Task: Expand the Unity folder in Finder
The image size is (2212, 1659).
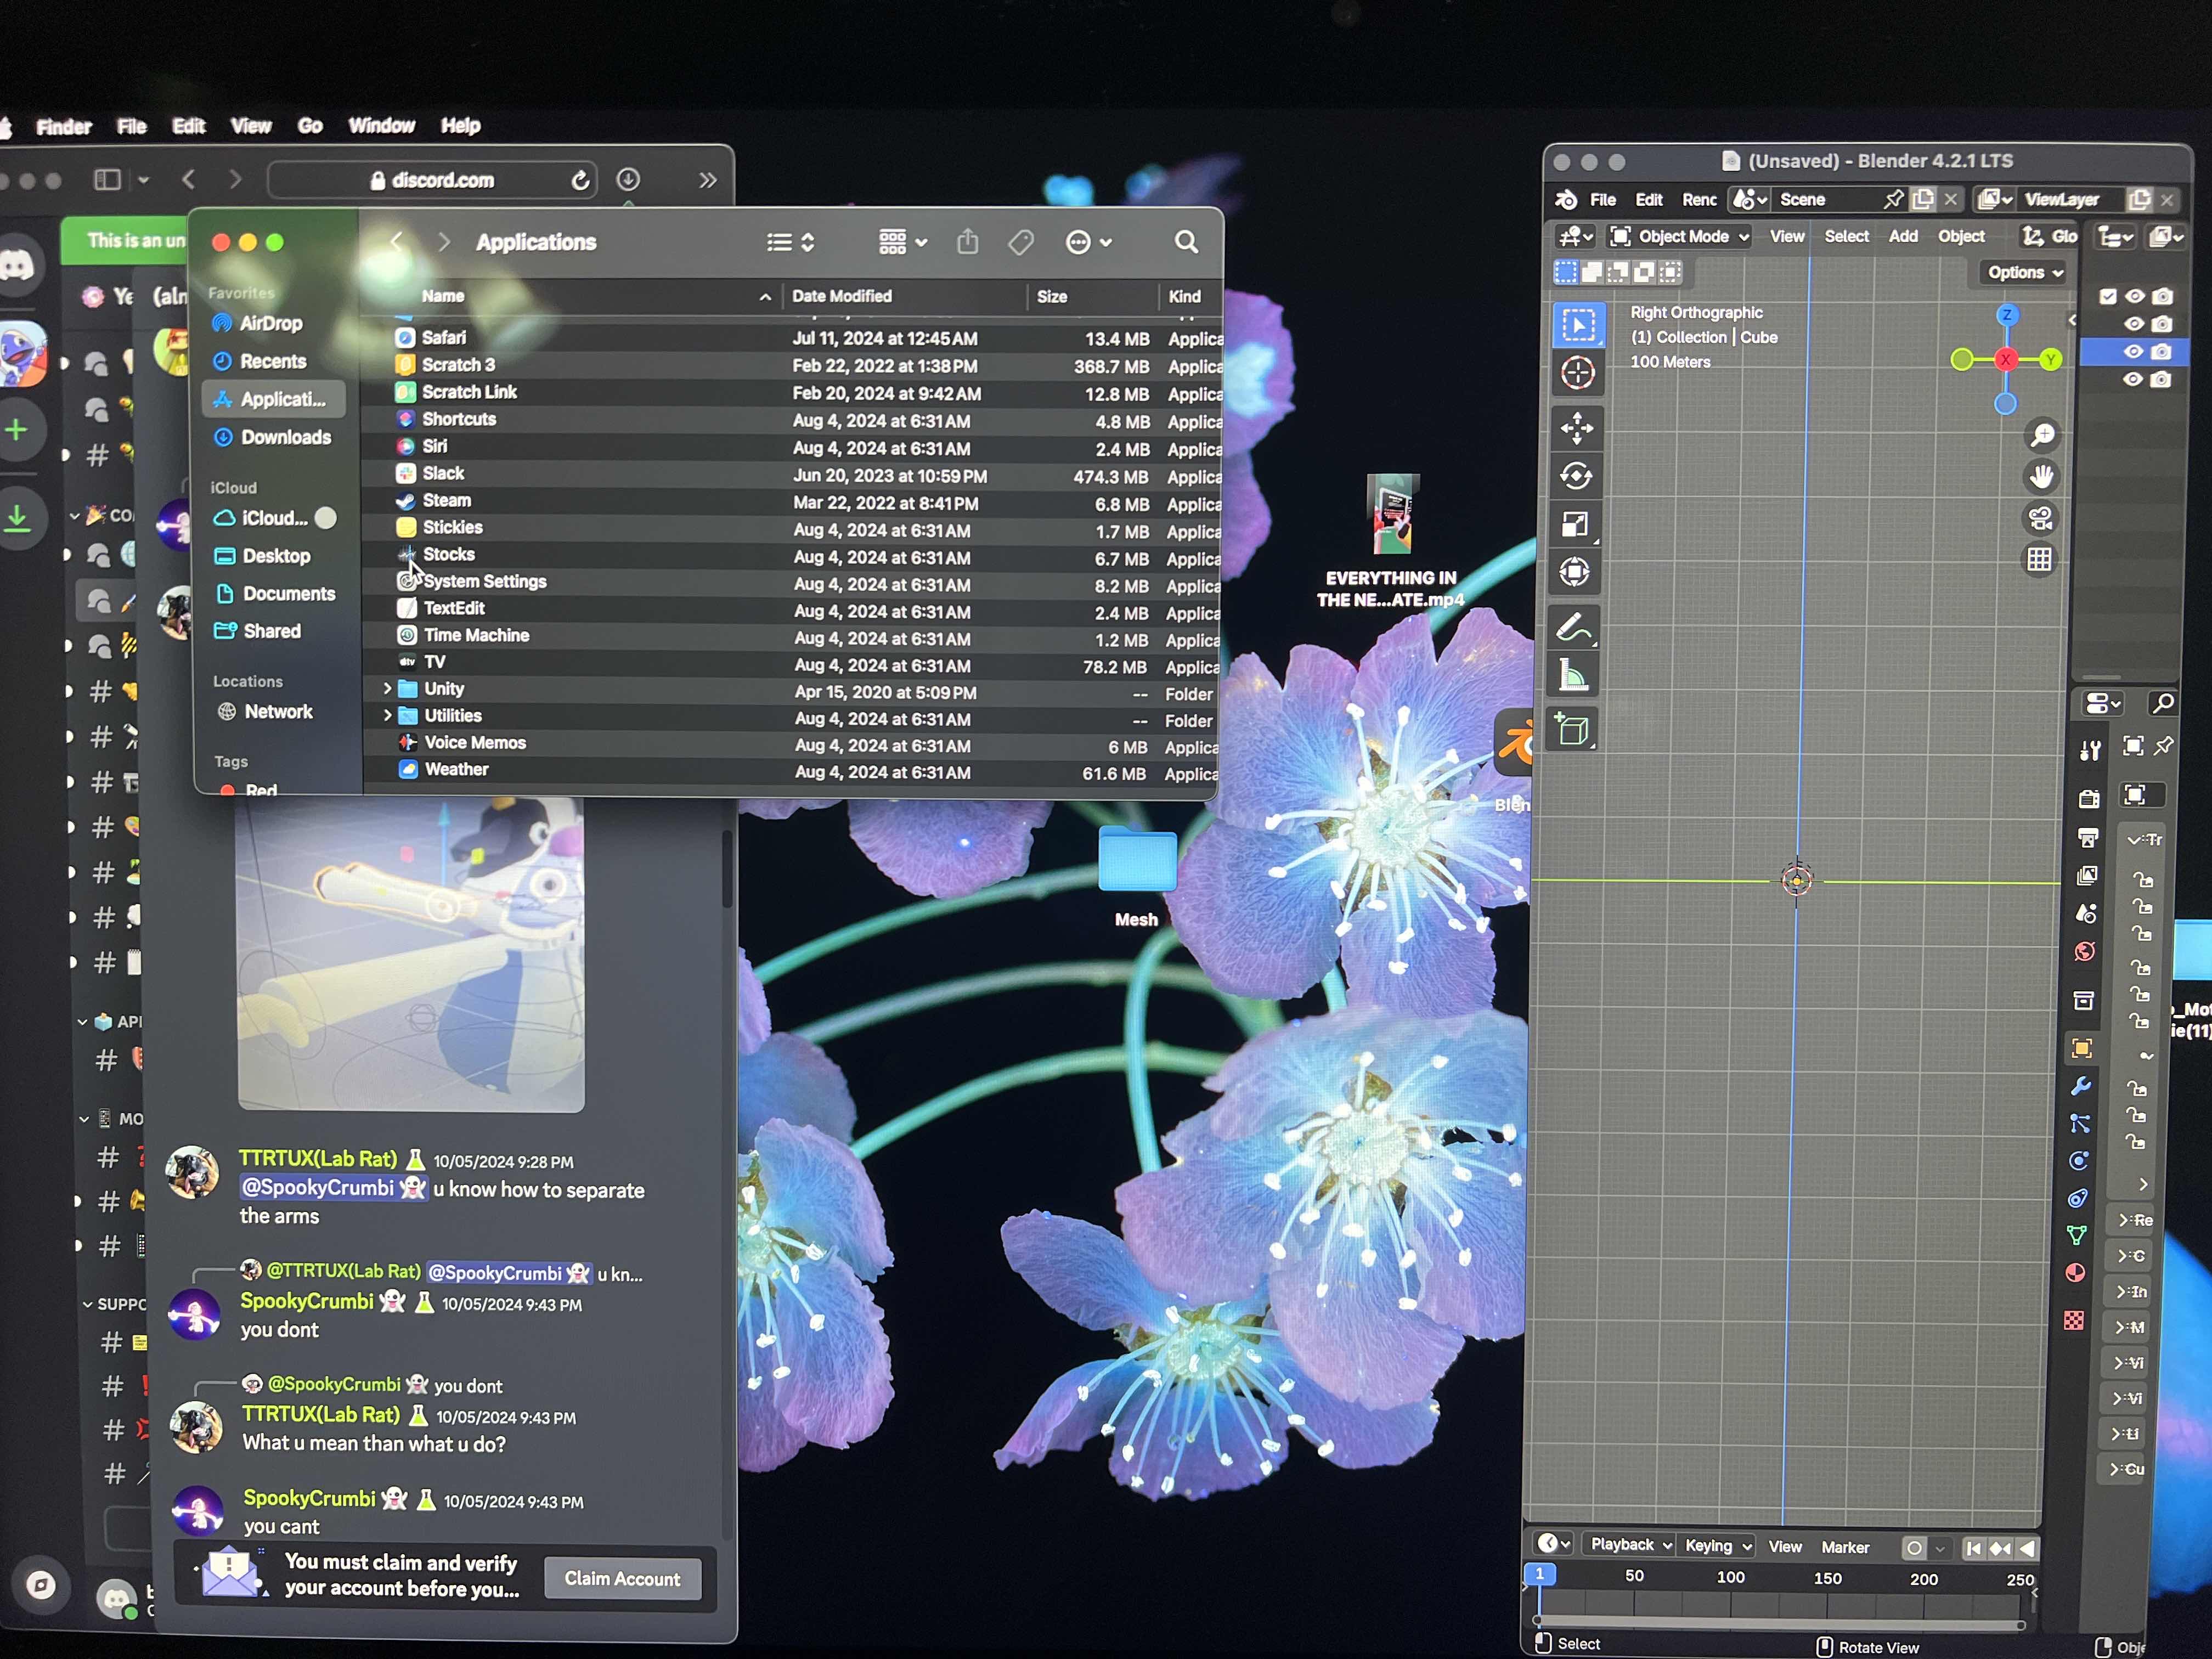Action: [387, 688]
